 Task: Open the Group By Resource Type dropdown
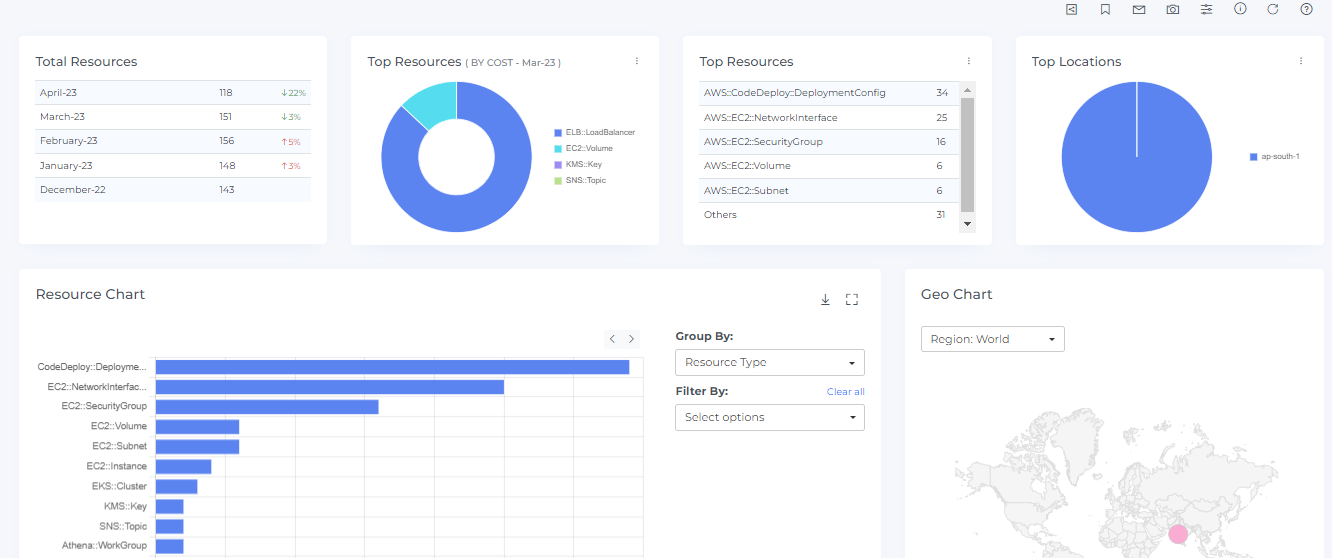[769, 362]
